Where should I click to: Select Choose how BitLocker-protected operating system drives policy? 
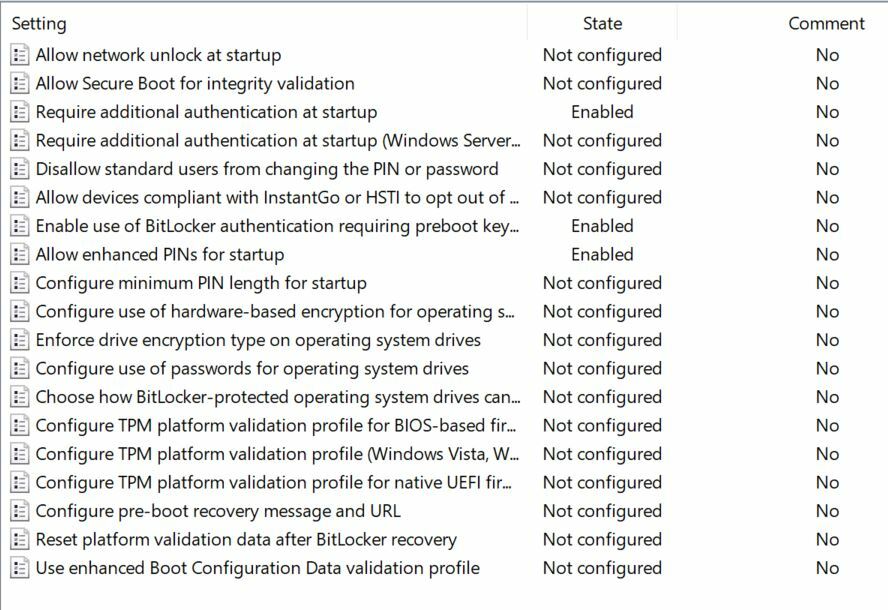coord(277,397)
